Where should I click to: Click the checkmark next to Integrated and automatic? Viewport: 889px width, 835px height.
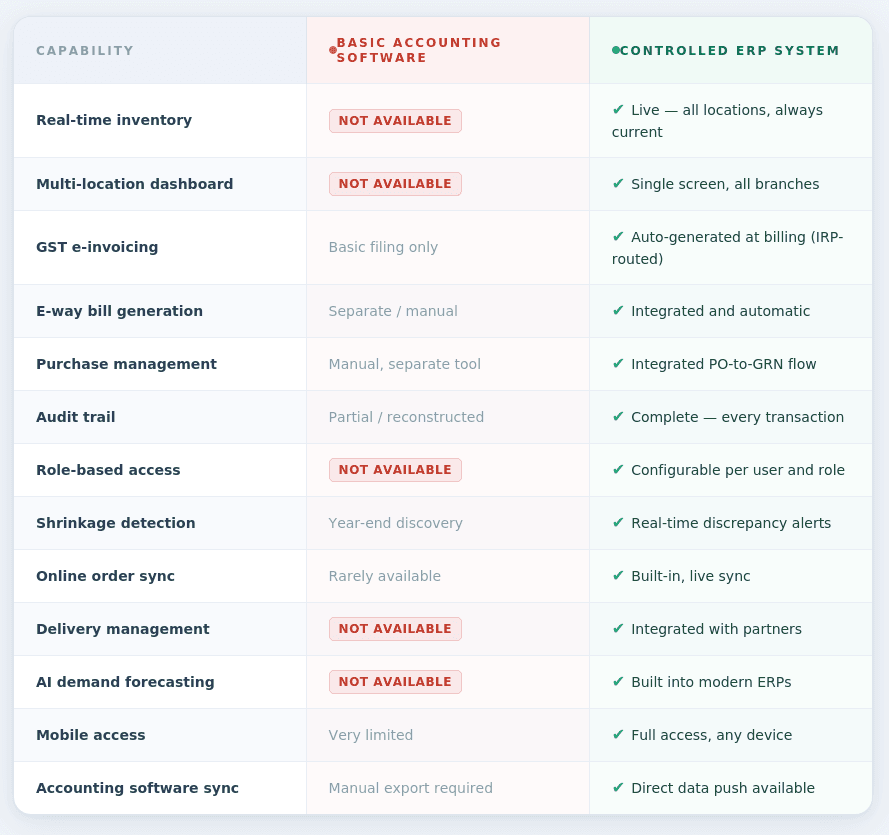[618, 311]
